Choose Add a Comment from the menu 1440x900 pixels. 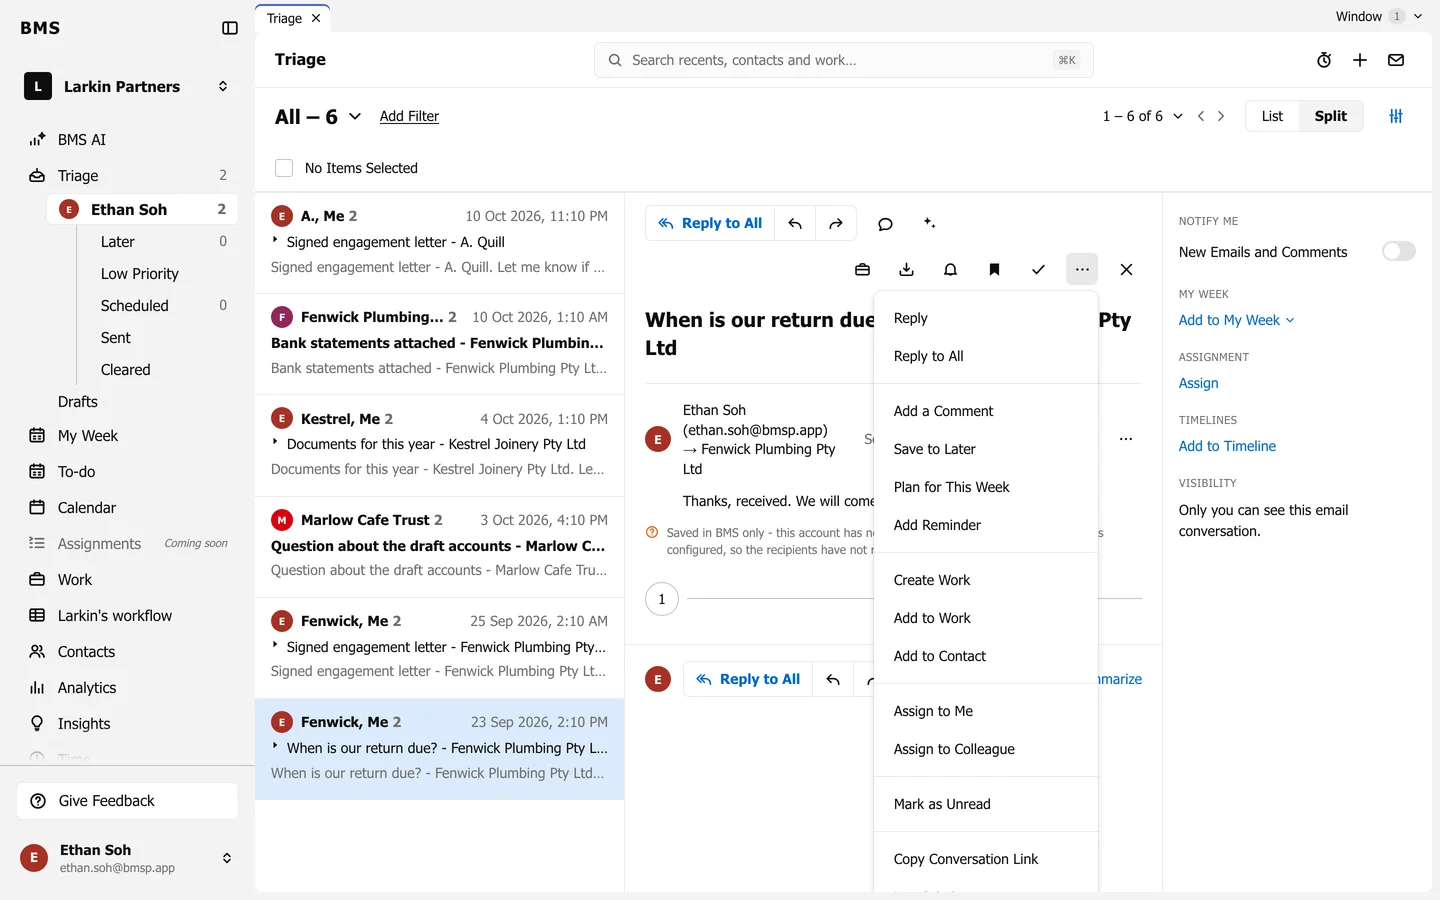coord(986,411)
